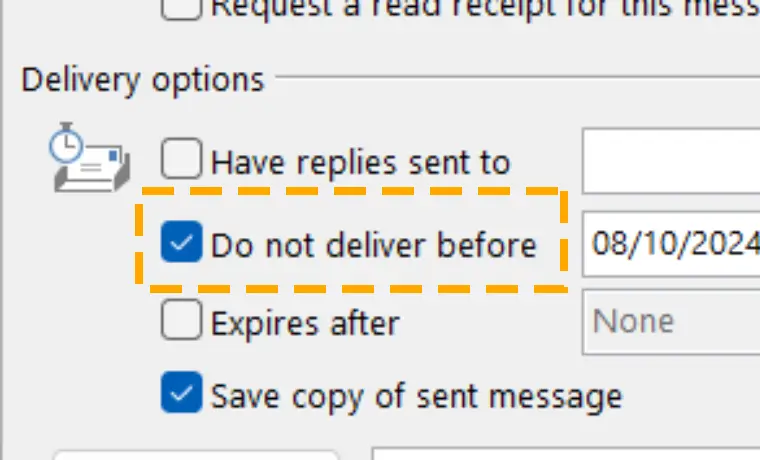Image resolution: width=760 pixels, height=460 pixels.
Task: Click the Do not deliver before label text
Action: 374,245
